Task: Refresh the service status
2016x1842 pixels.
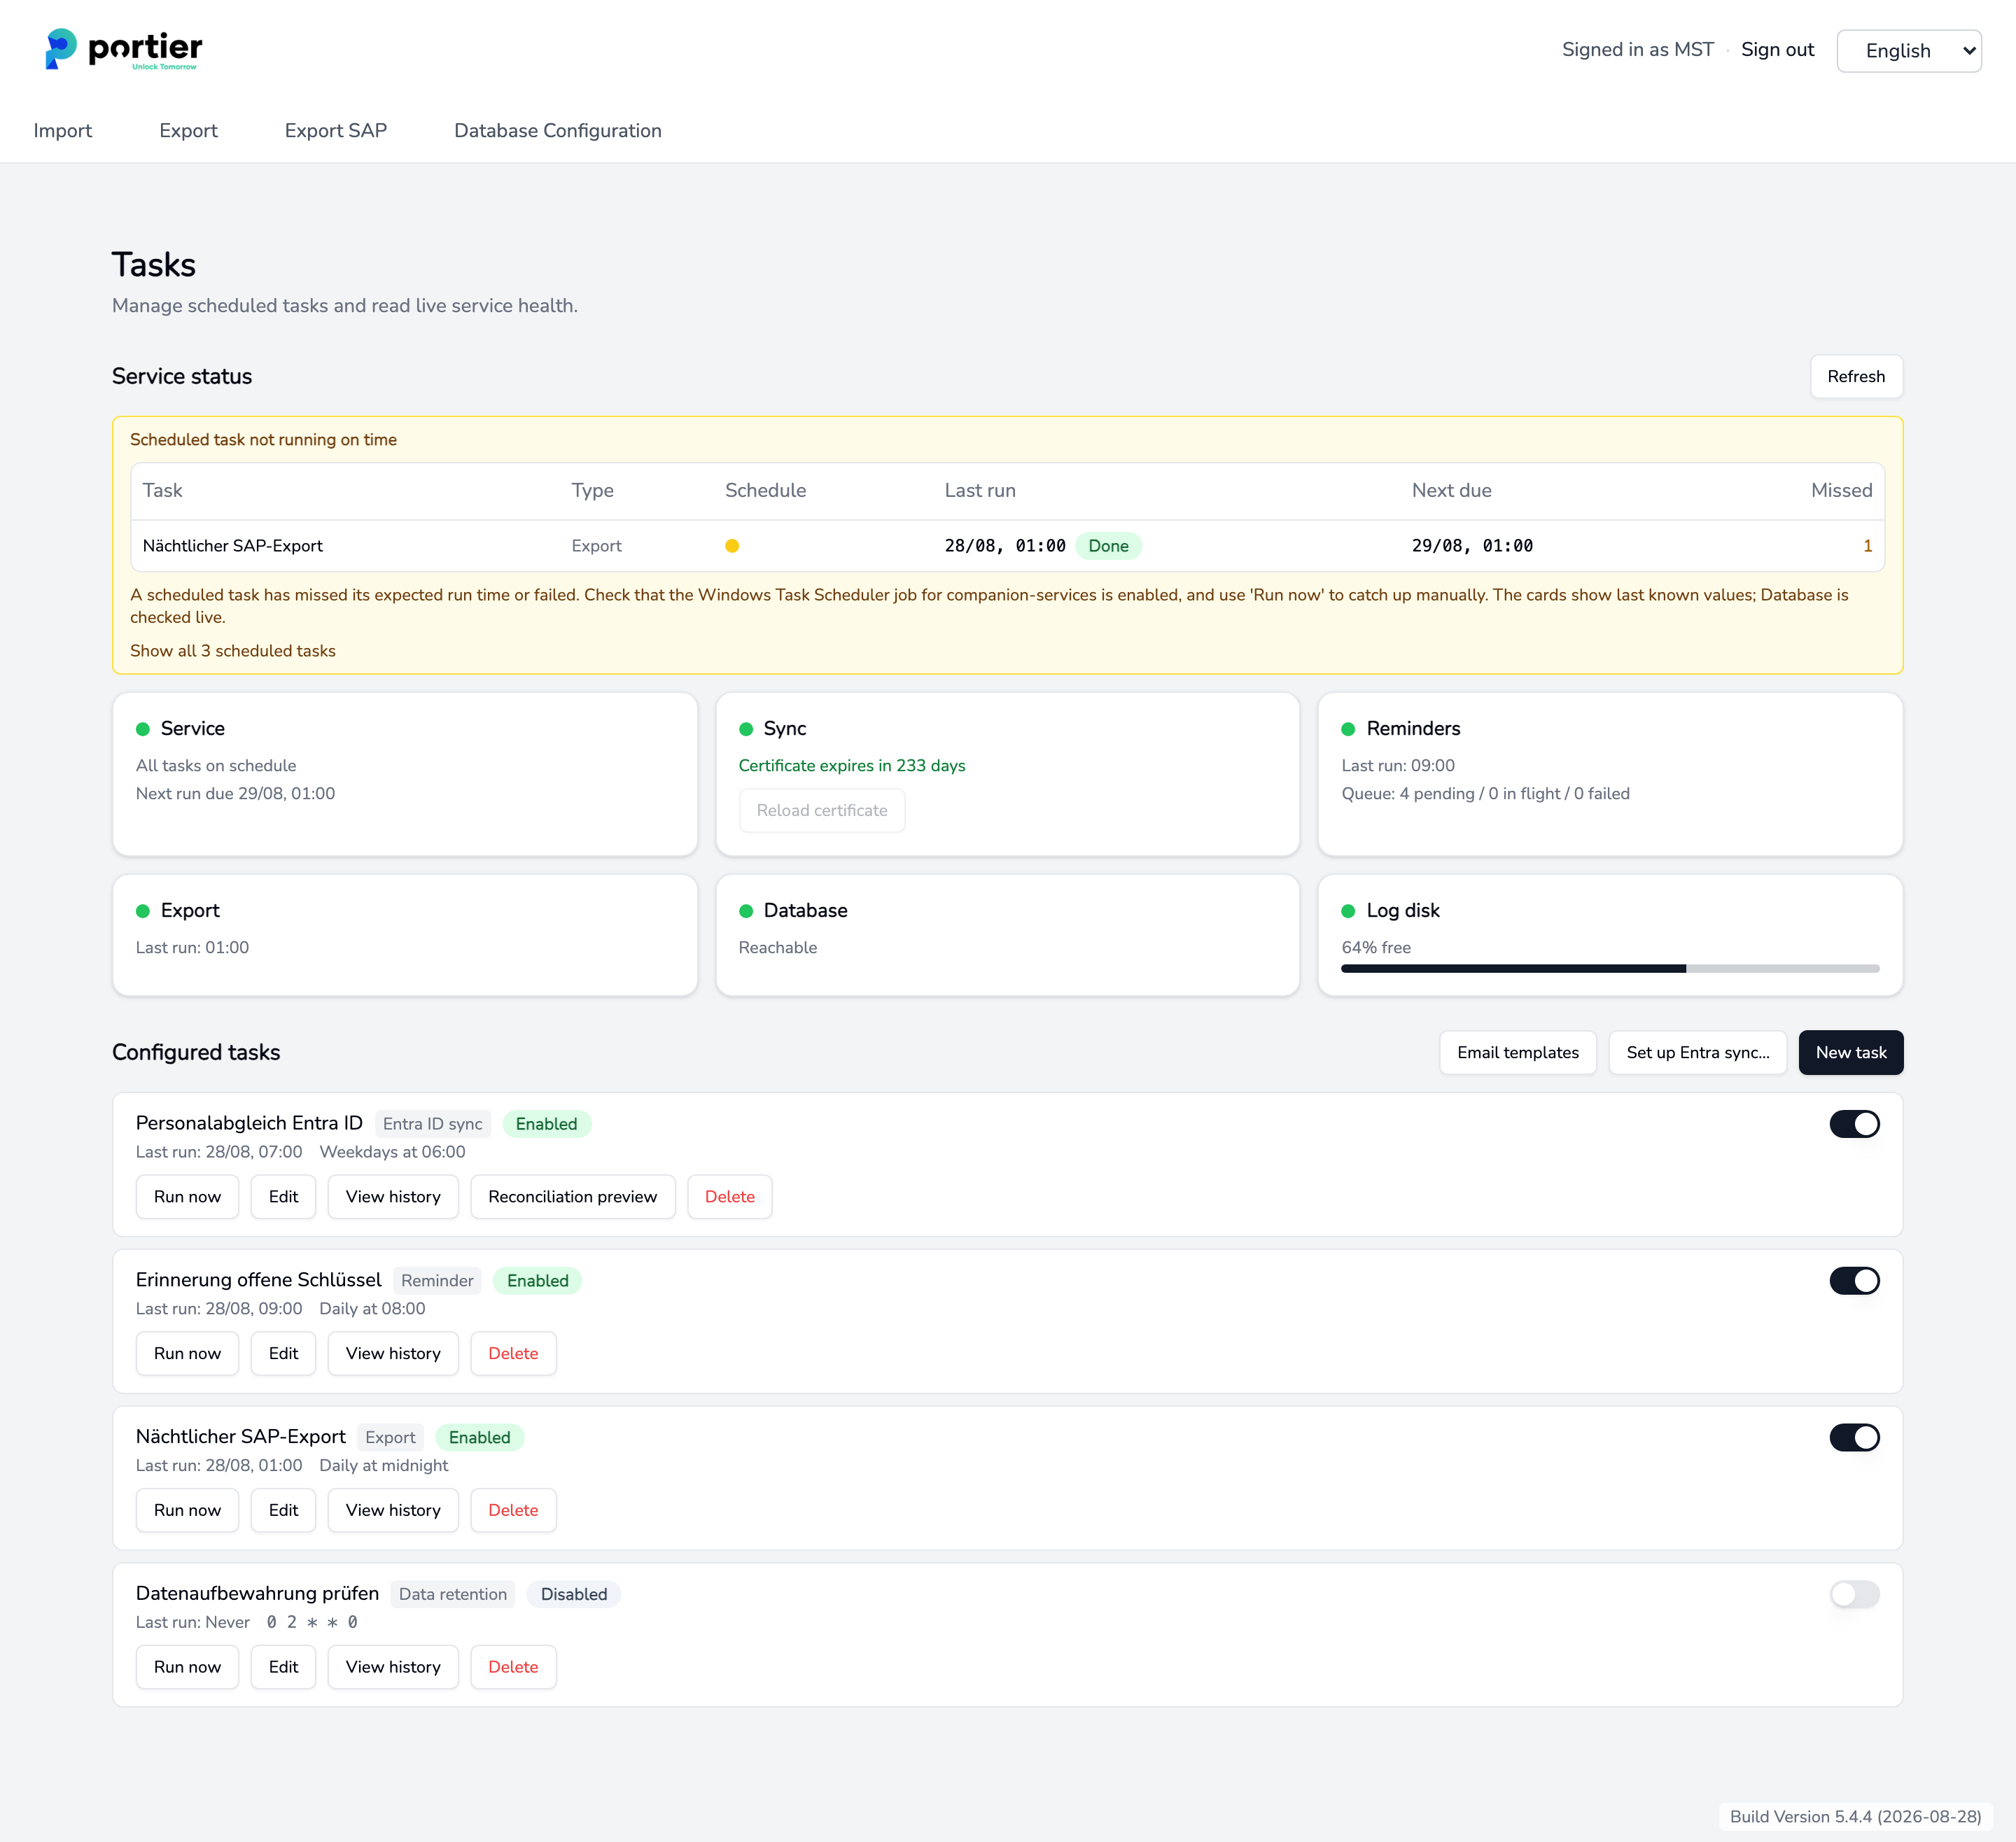Action: [x=1856, y=377]
